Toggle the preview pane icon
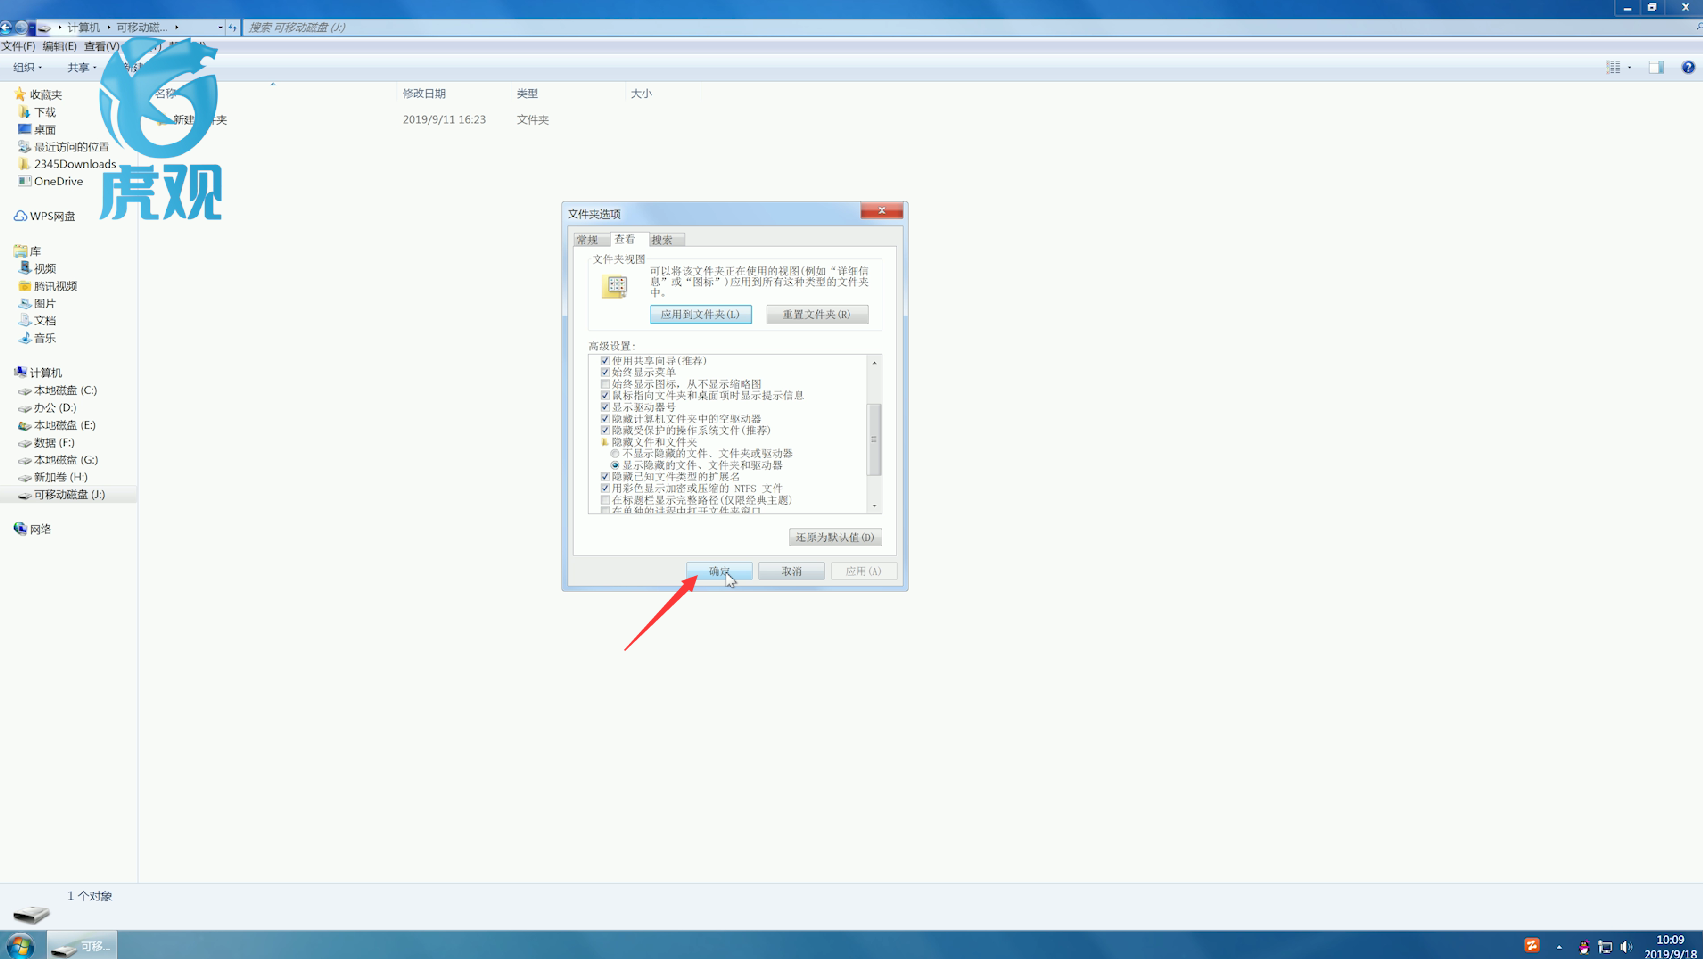1703x959 pixels. click(x=1656, y=67)
